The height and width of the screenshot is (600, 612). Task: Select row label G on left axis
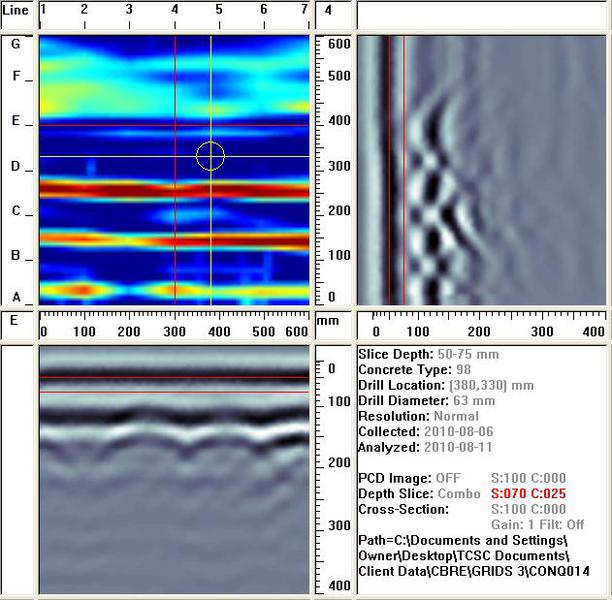16,43
